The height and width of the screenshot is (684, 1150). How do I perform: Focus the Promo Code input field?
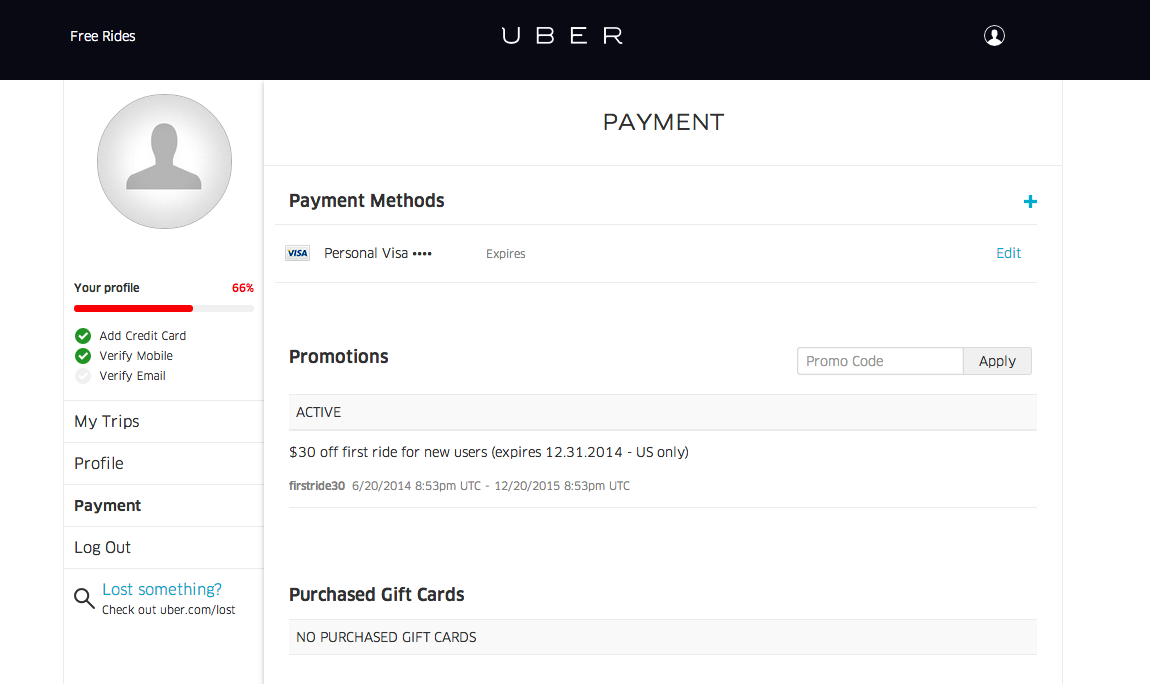click(880, 361)
